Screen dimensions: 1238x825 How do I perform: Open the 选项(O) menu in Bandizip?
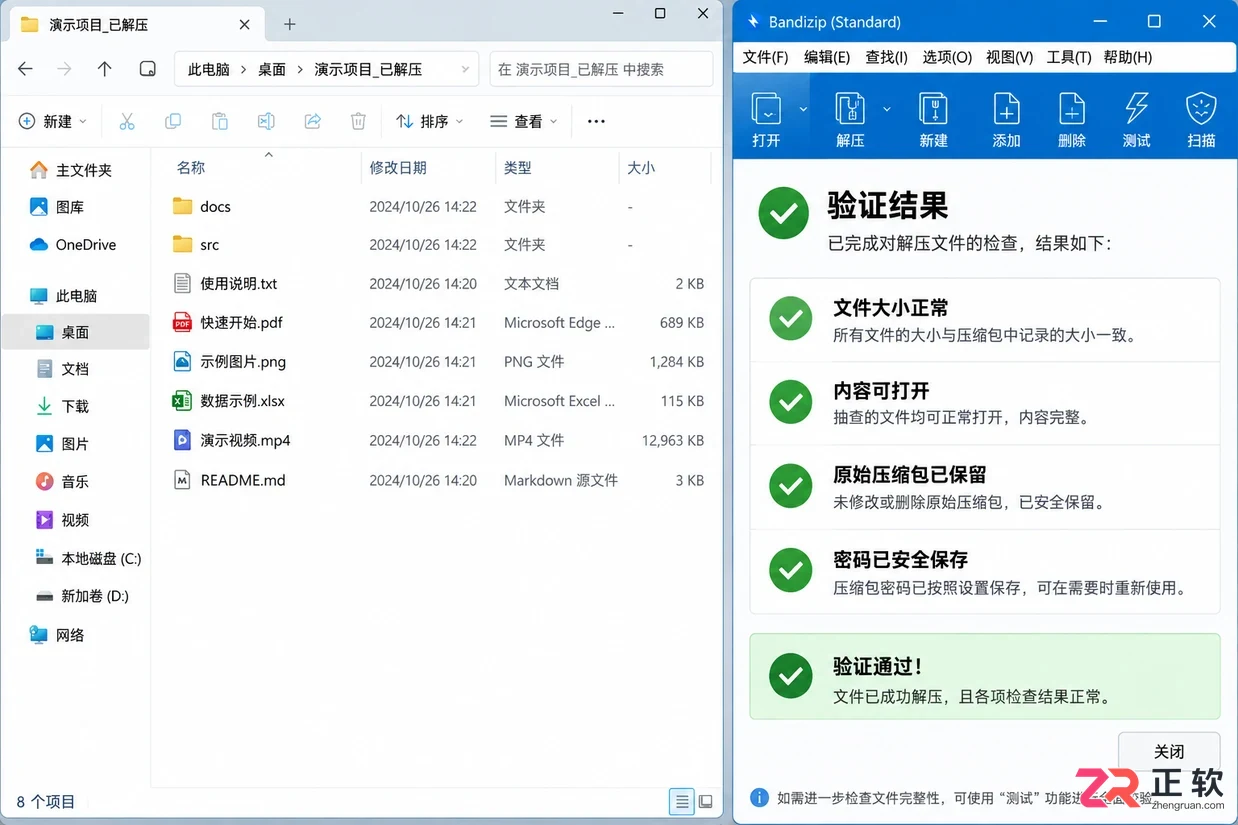pyautogui.click(x=947, y=57)
